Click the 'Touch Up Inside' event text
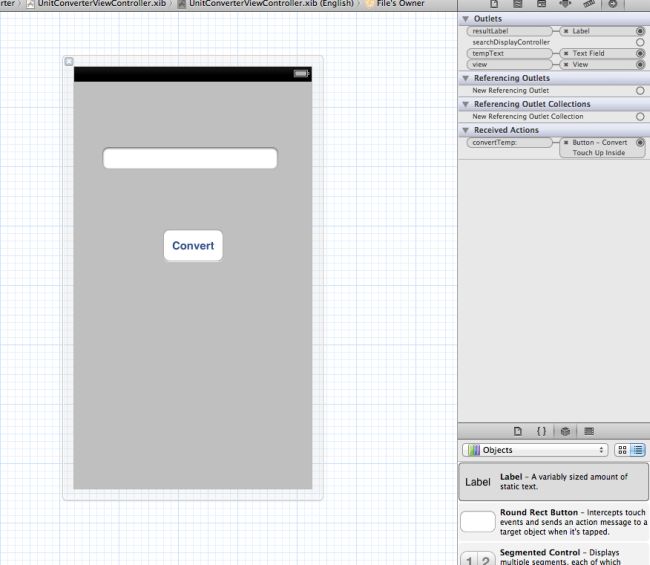The height and width of the screenshot is (565, 650). 599,153
